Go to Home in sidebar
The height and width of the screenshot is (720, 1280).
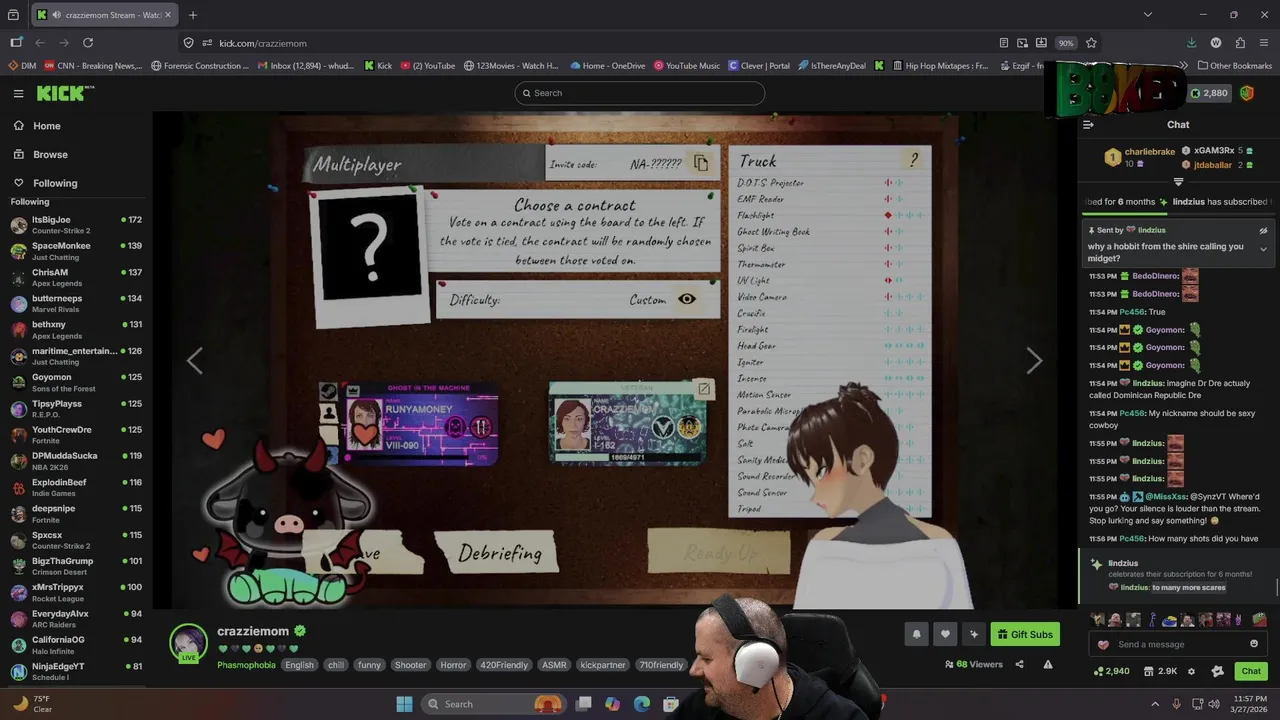tap(37, 126)
